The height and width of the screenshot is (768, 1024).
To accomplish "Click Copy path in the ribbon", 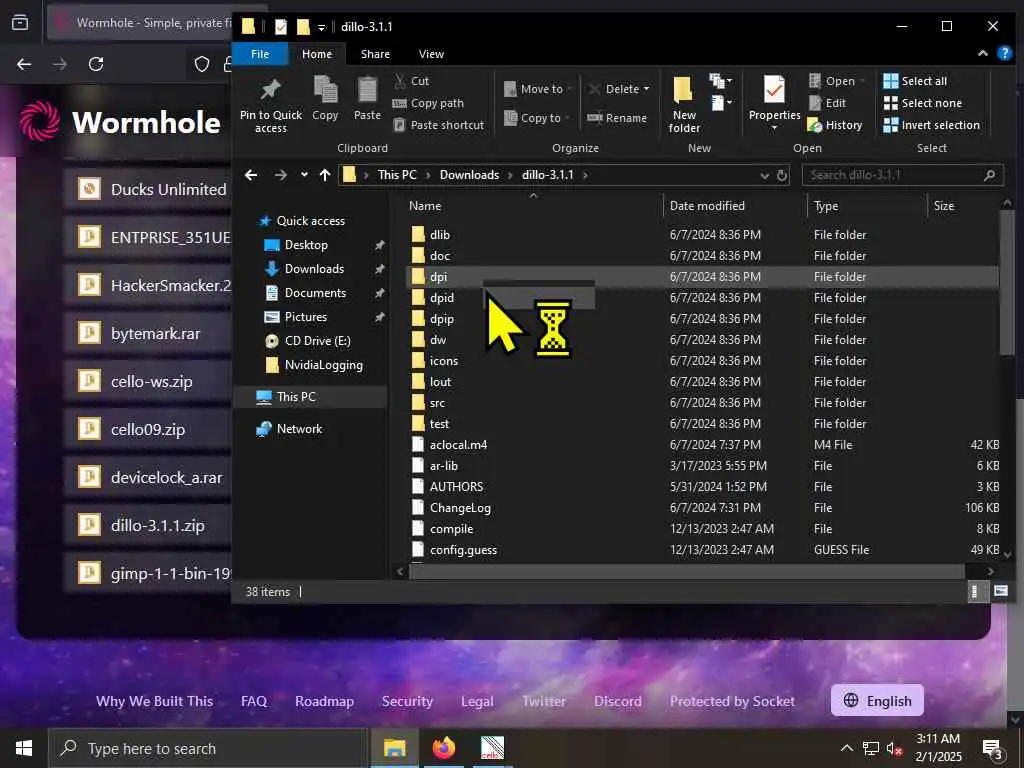I will [x=428, y=103].
